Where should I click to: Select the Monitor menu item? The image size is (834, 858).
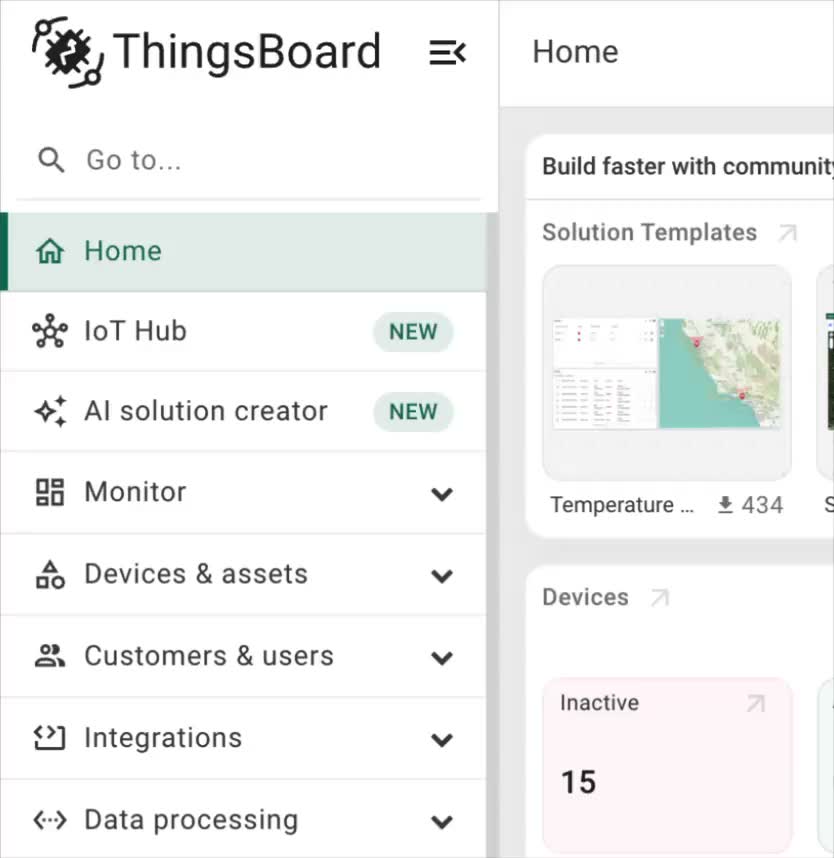click(x=244, y=492)
